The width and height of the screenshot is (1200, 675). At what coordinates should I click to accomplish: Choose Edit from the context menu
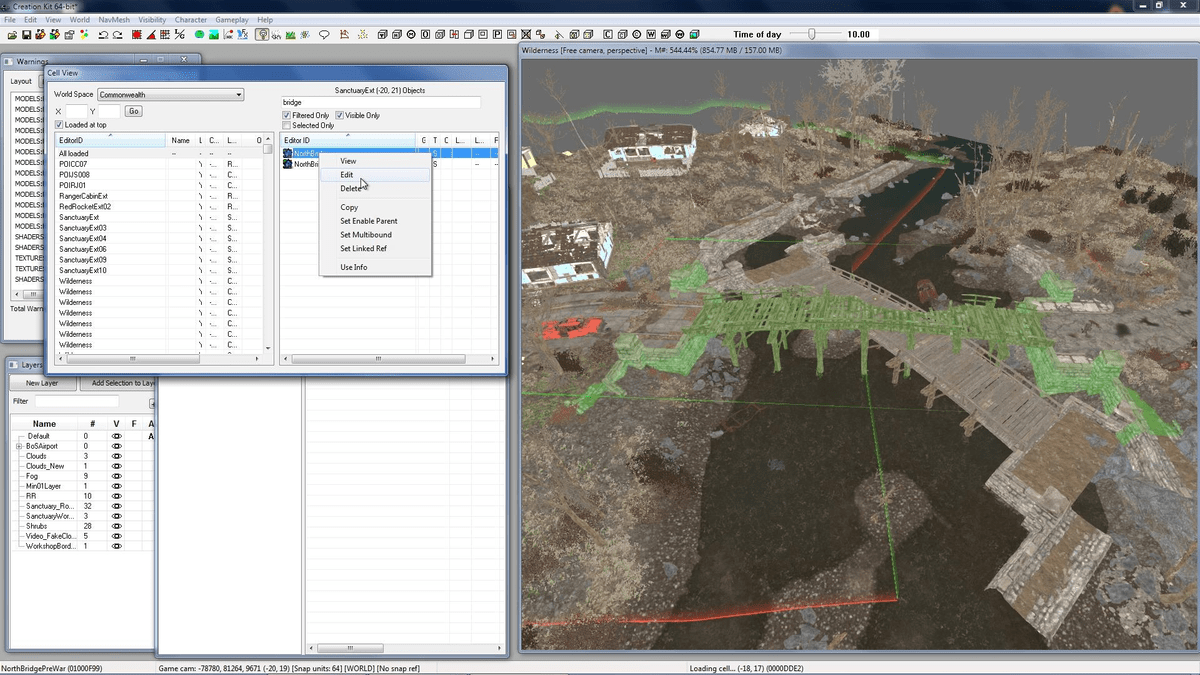point(347,175)
